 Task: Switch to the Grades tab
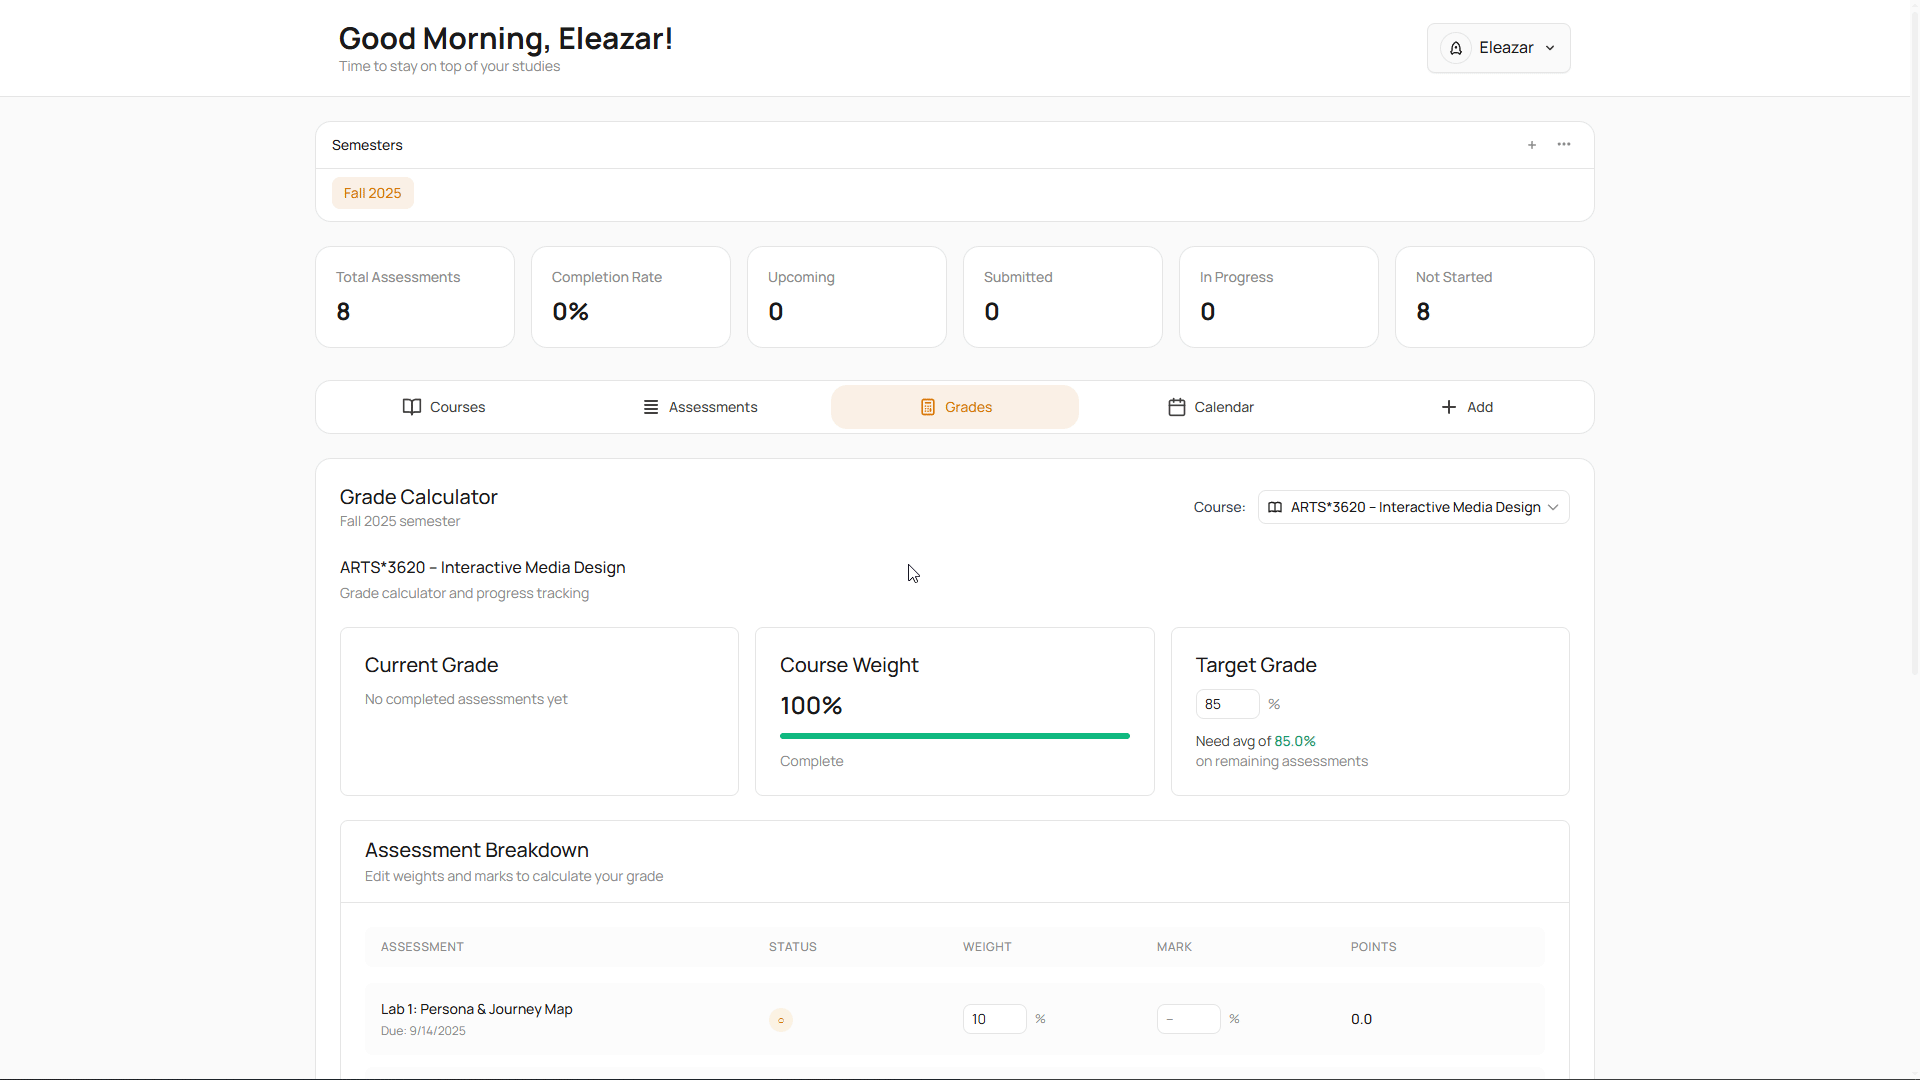pos(955,407)
